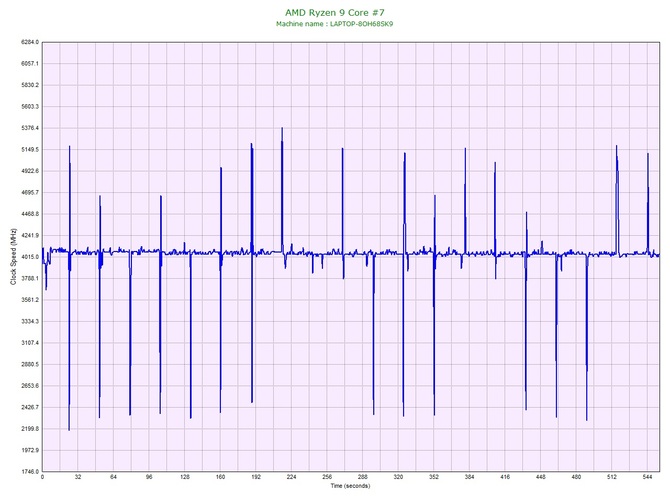670x503 pixels.
Task: Click the 480 tick on time axis
Action: pyautogui.click(x=576, y=477)
